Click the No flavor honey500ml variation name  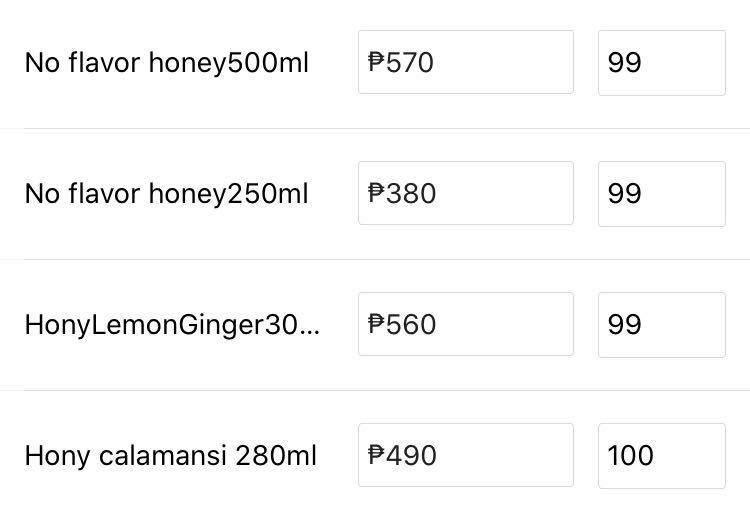(x=167, y=63)
